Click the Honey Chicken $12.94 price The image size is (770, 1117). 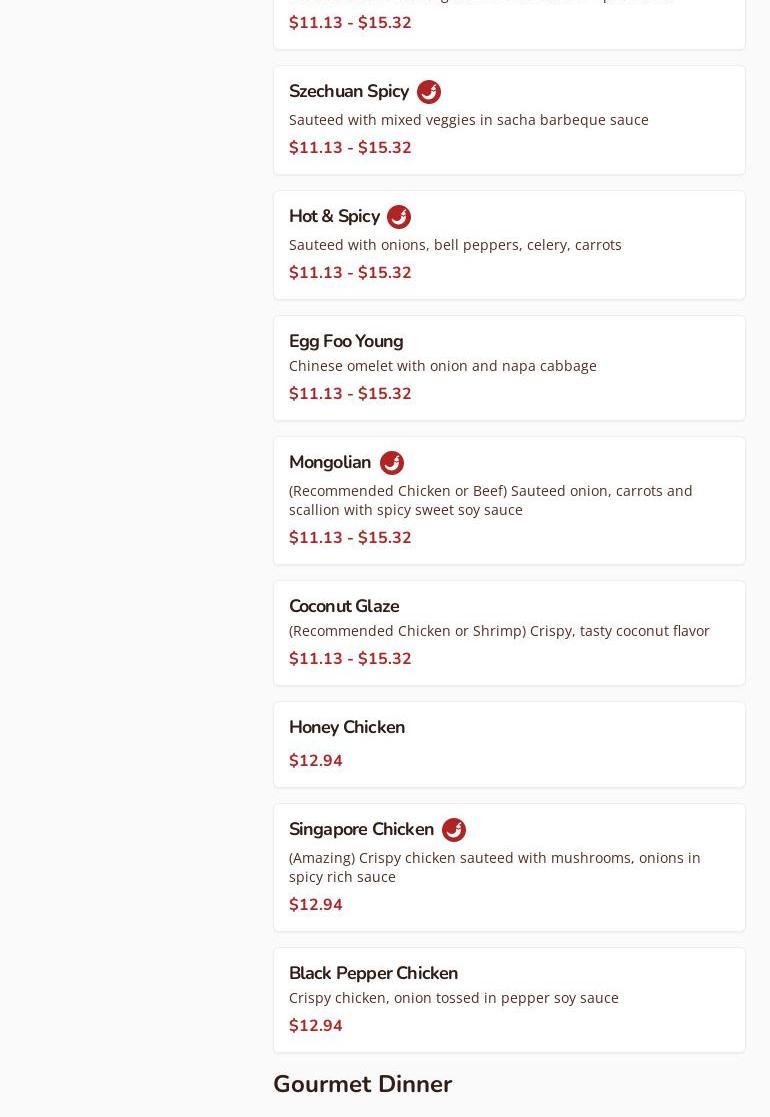316,761
